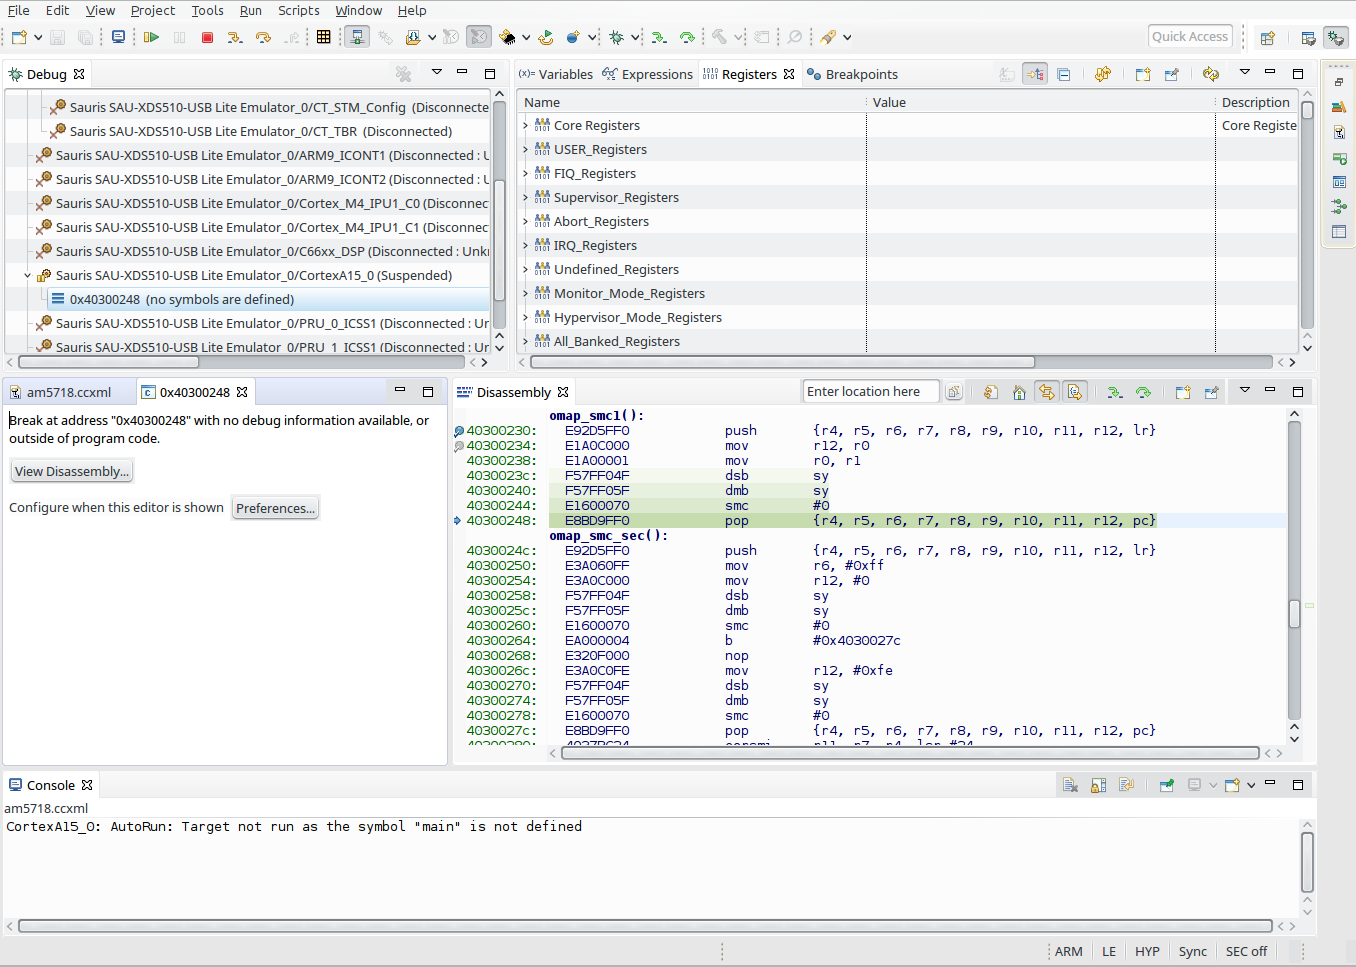Click the Enter location here field

(869, 392)
